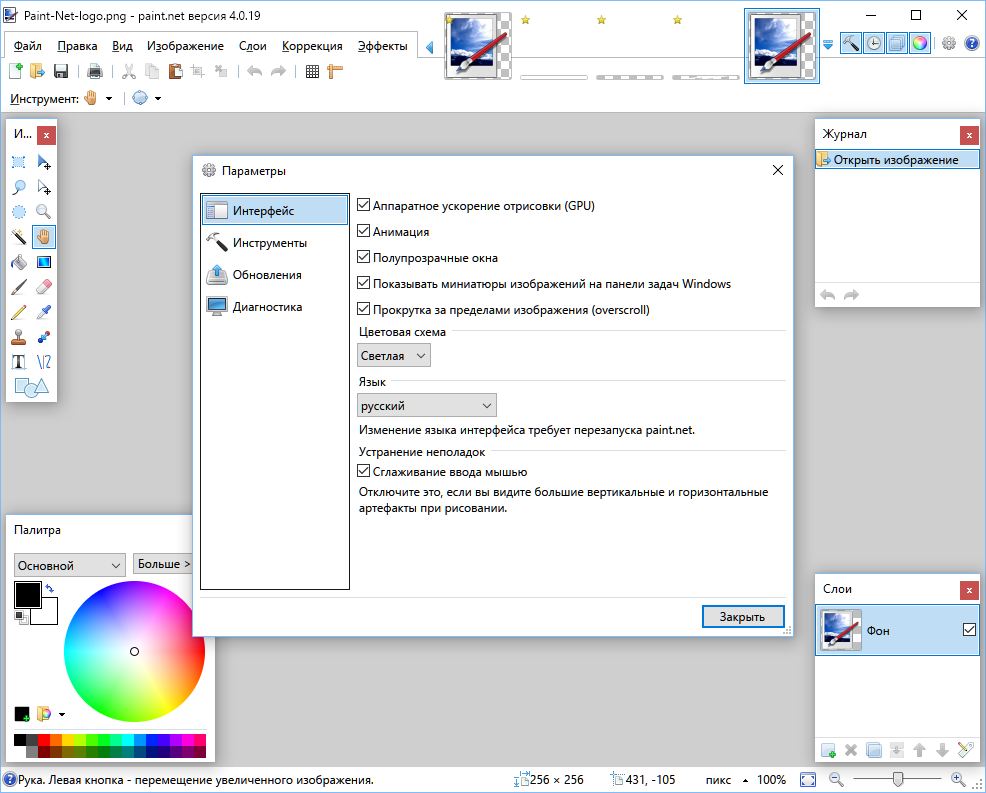The width and height of the screenshot is (986, 793).
Task: Open the Эффекты menu
Action: click(382, 46)
